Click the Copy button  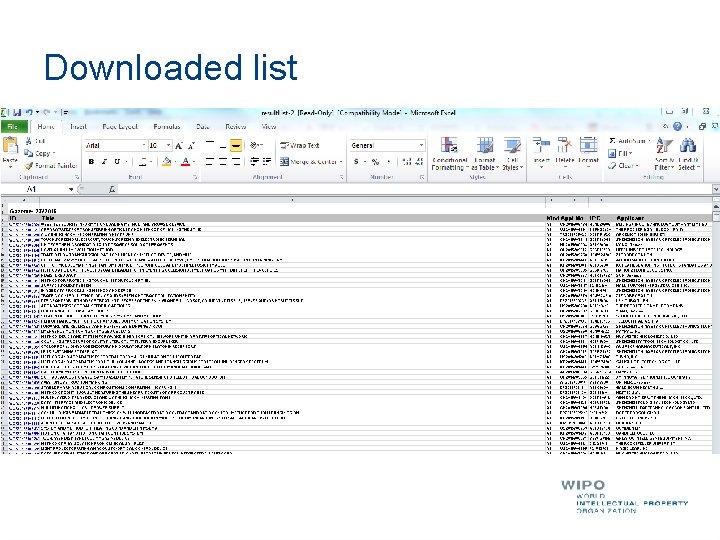coord(39,153)
